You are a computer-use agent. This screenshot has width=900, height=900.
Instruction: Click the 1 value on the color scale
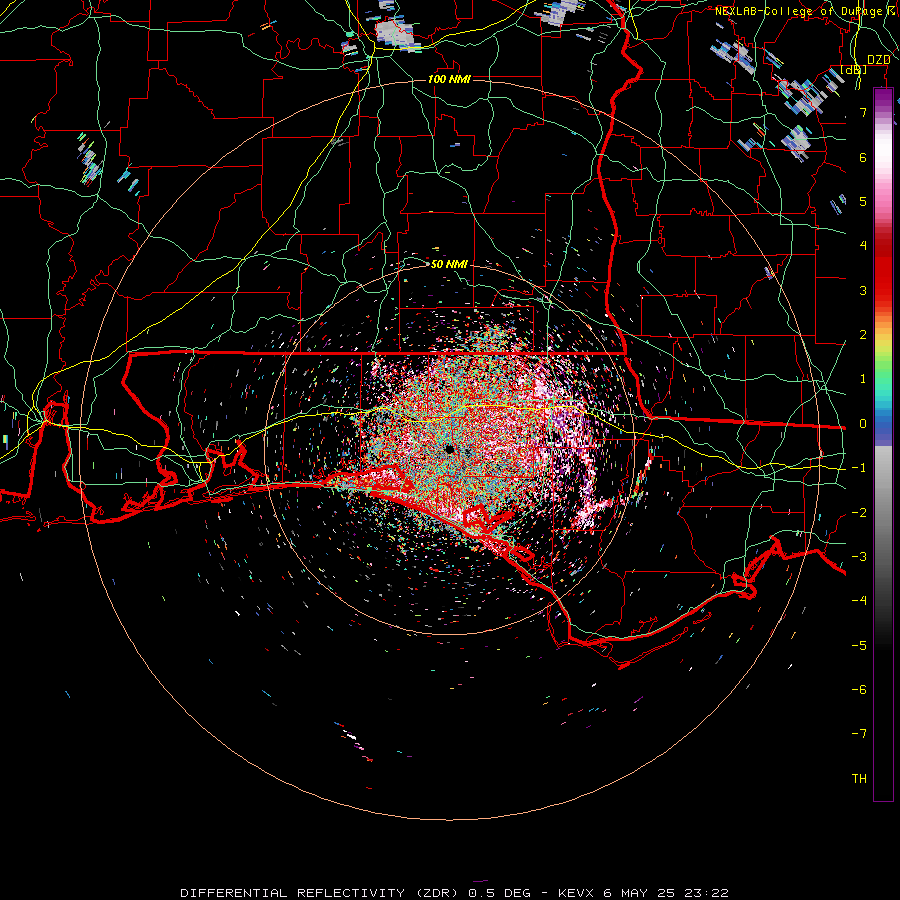[863, 379]
